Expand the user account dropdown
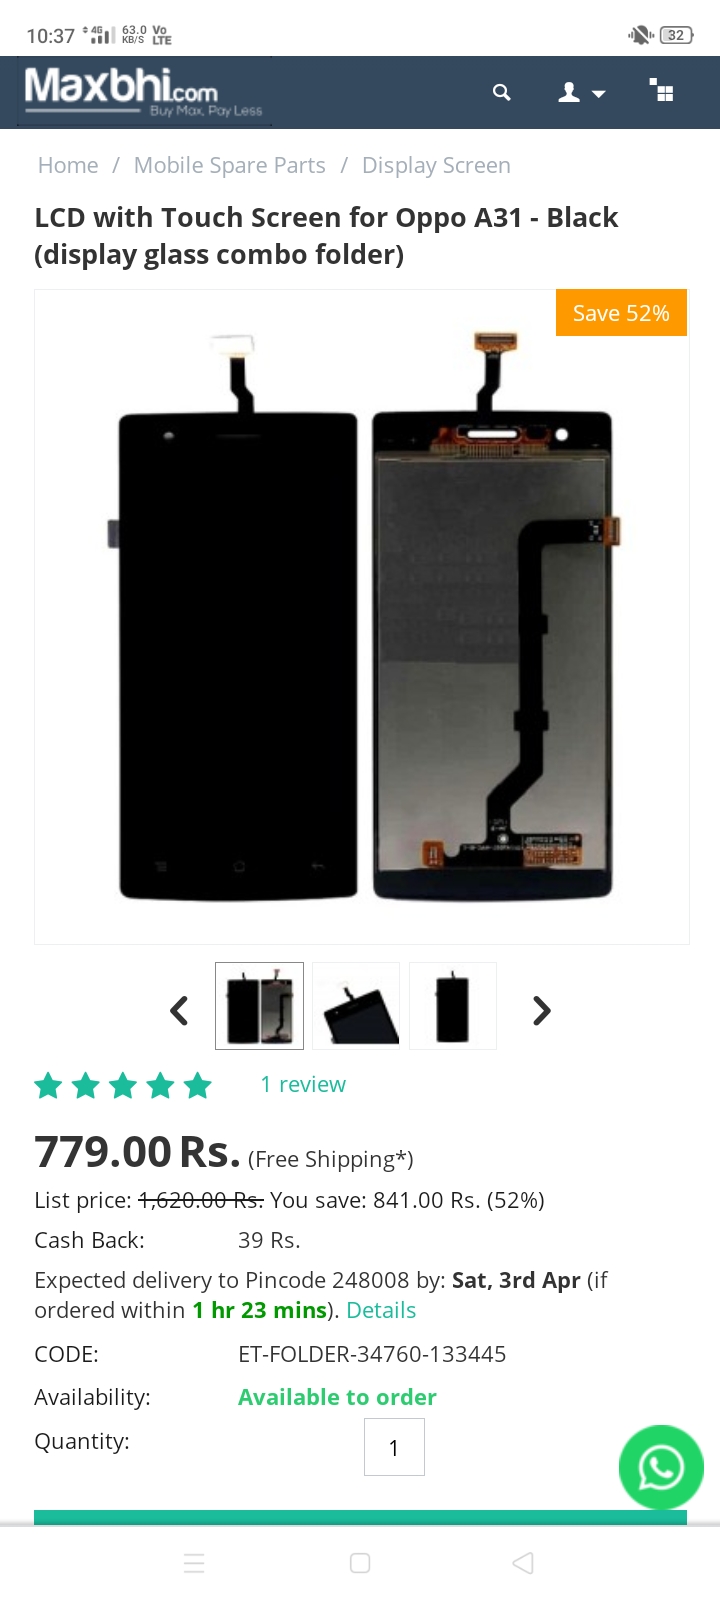The image size is (720, 1600). pyautogui.click(x=581, y=93)
